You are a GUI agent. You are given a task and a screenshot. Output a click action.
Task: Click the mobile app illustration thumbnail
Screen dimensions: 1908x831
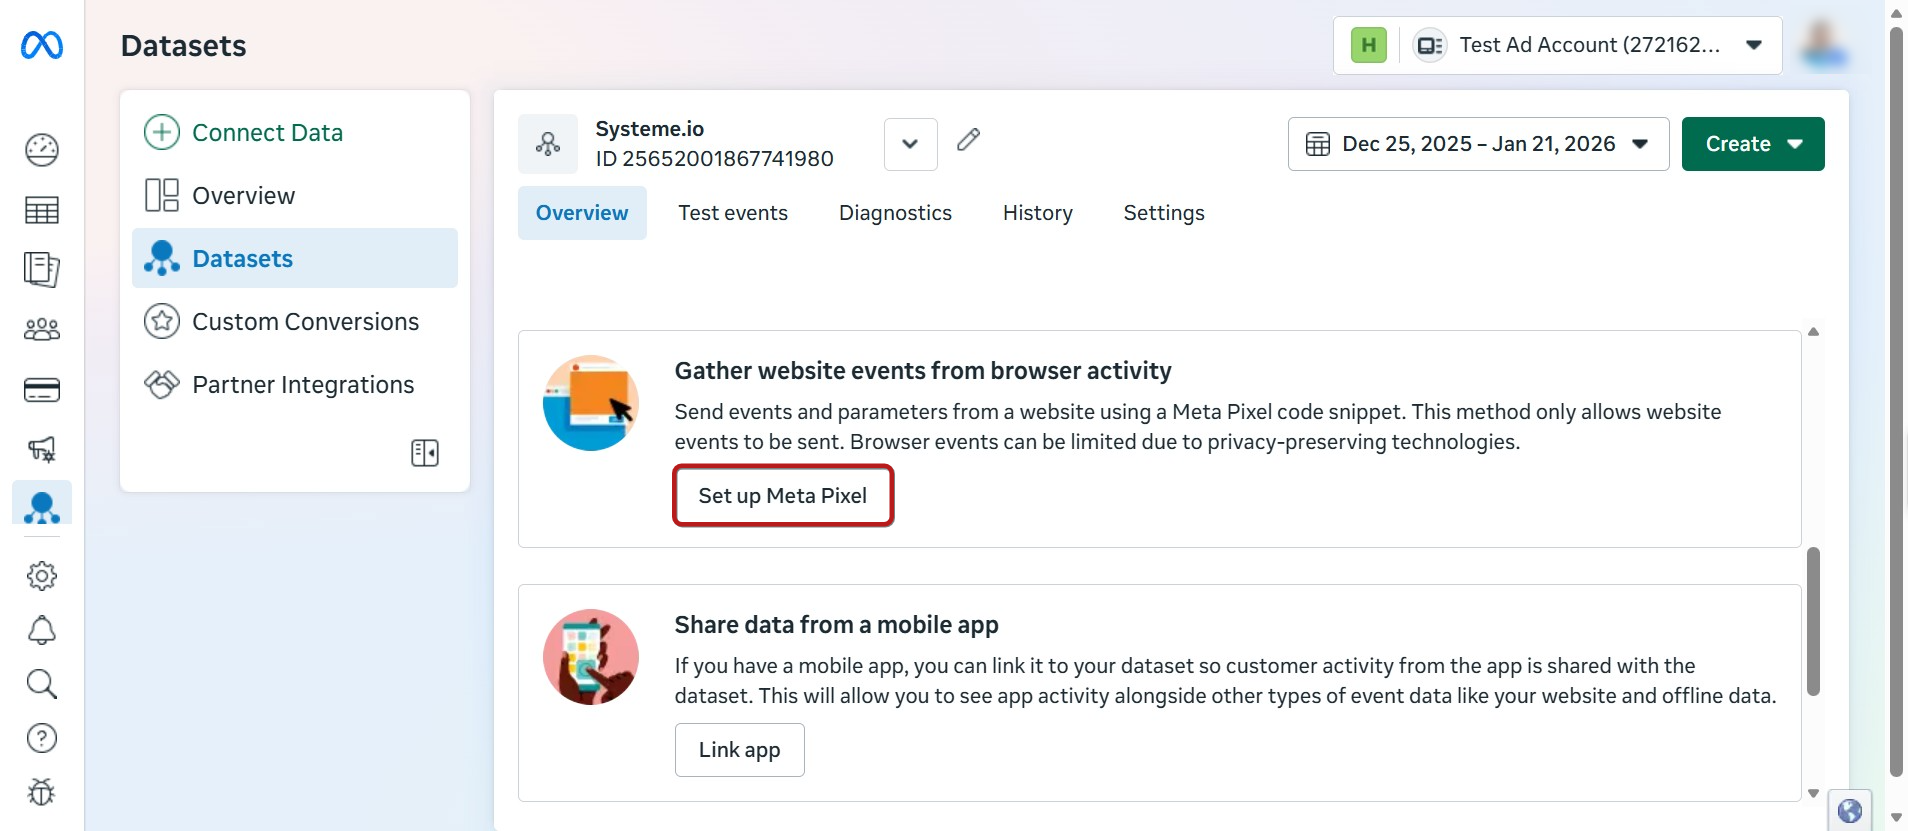[x=591, y=657]
